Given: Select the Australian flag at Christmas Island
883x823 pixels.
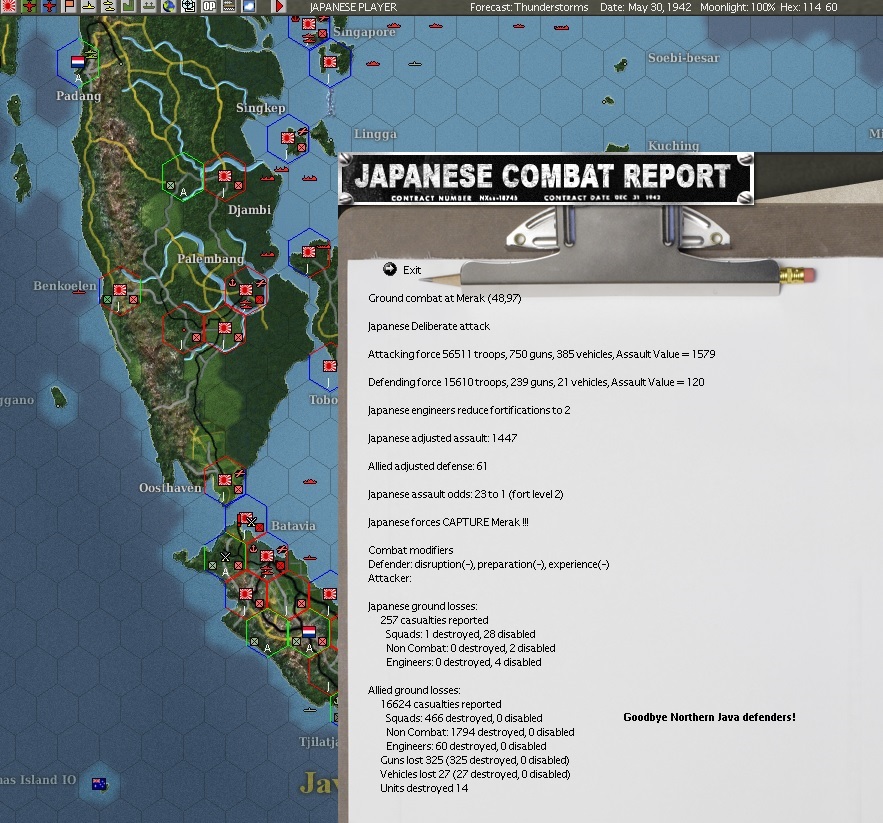Looking at the screenshot, I should pyautogui.click(x=99, y=784).
